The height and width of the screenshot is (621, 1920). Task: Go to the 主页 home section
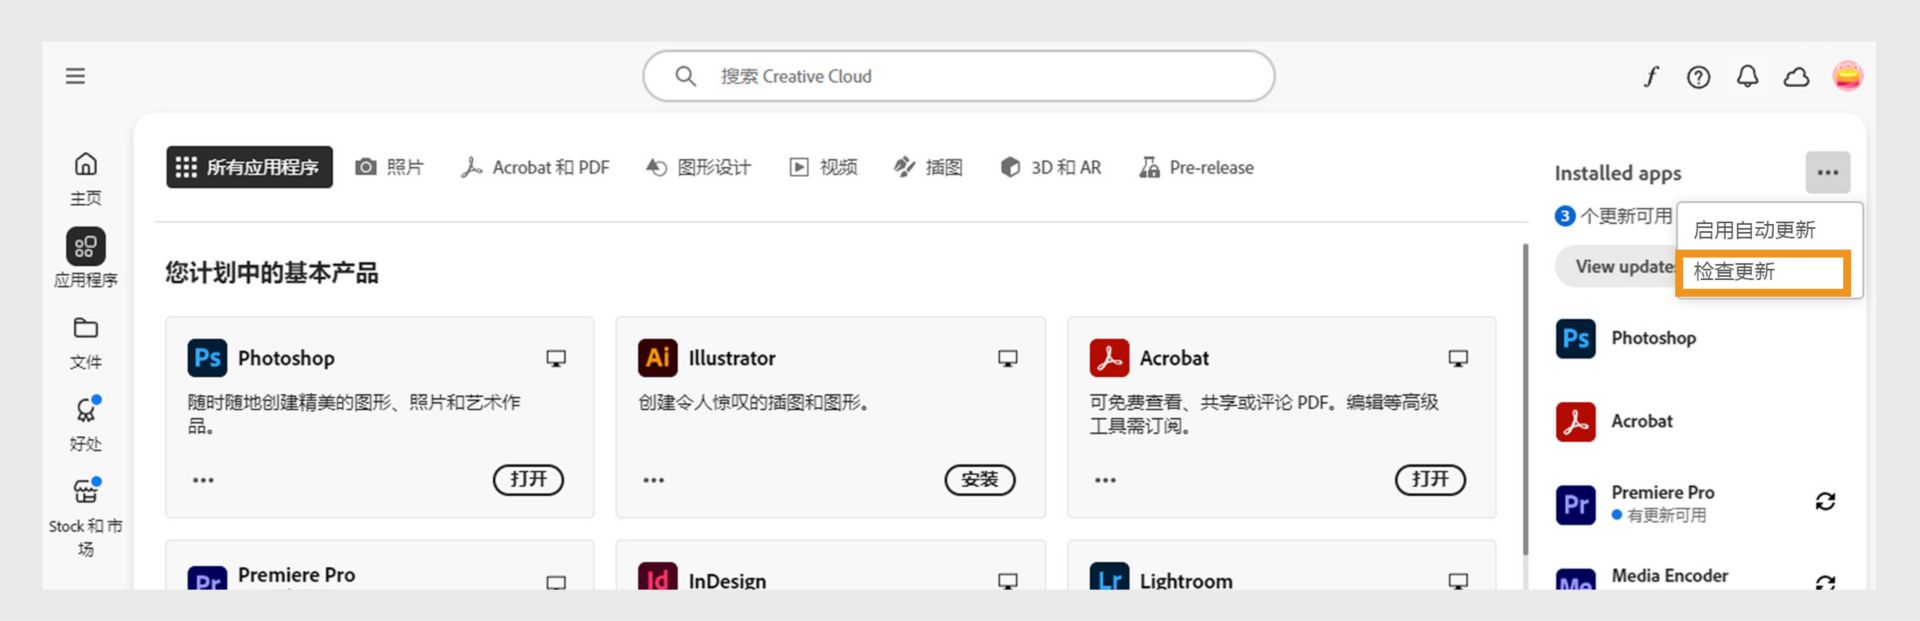(86, 178)
